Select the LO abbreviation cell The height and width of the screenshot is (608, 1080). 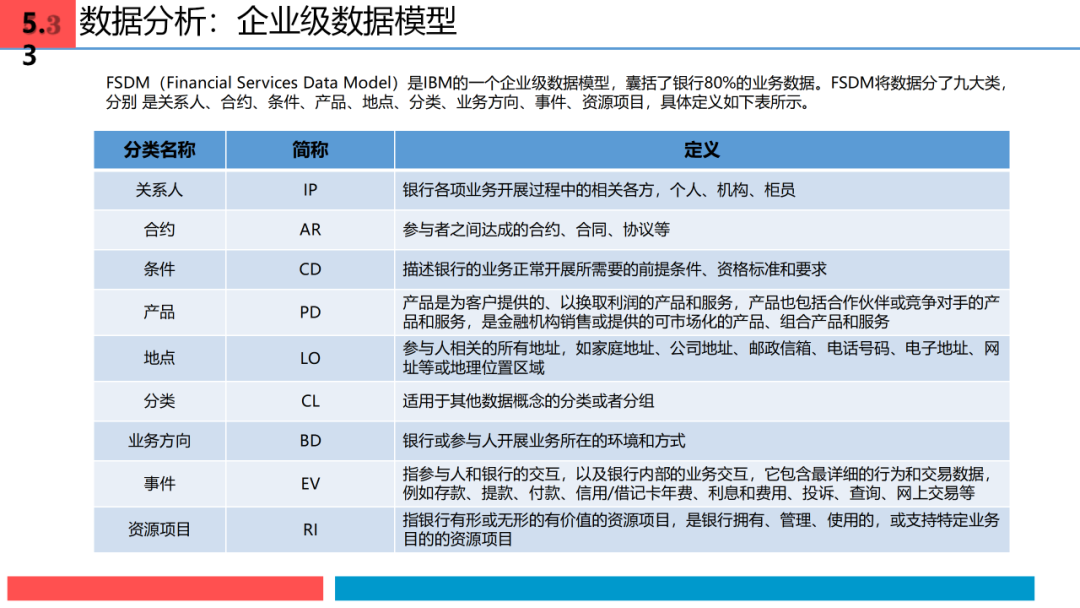310,359
